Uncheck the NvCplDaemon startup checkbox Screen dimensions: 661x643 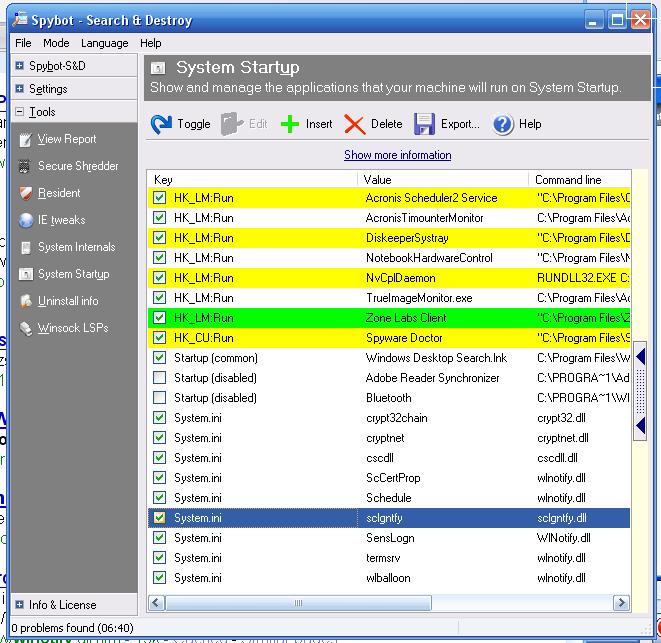pyautogui.click(x=159, y=278)
